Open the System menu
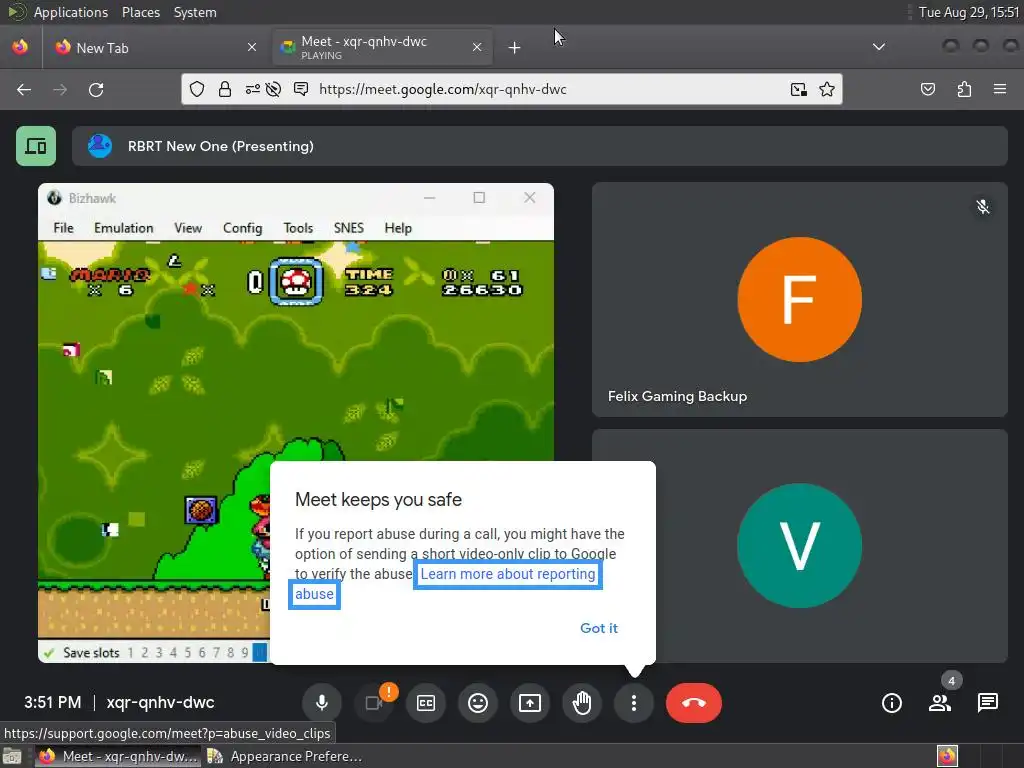Image resolution: width=1024 pixels, height=768 pixels. [x=195, y=12]
